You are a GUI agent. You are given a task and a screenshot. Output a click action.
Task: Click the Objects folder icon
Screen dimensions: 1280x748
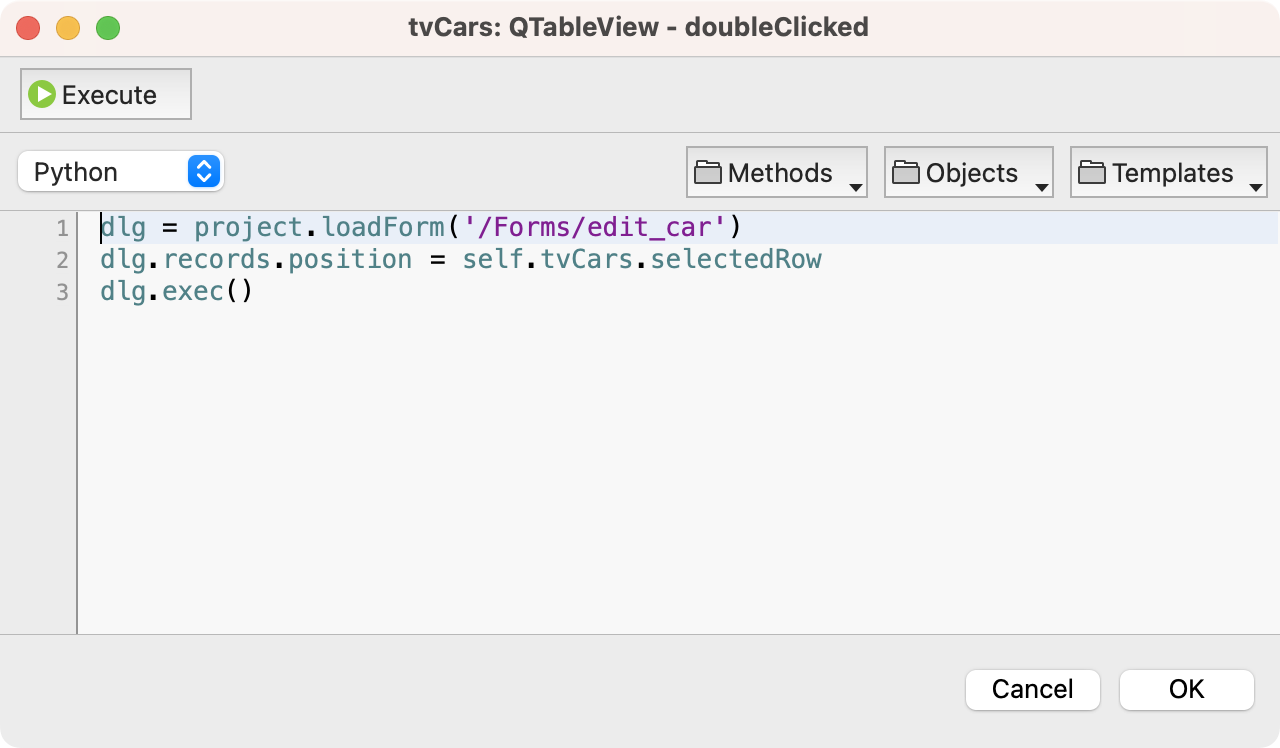[906, 173]
